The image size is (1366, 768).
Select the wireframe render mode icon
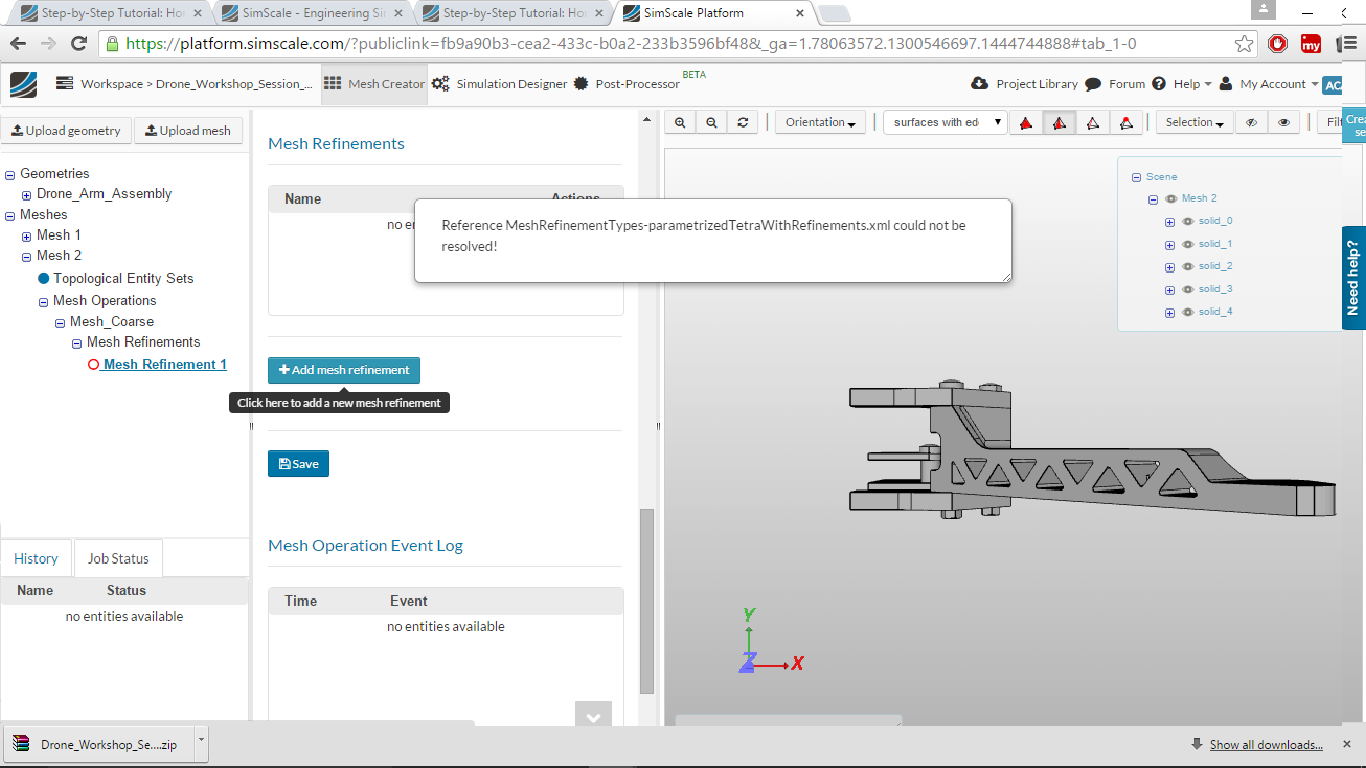[x=1092, y=122]
